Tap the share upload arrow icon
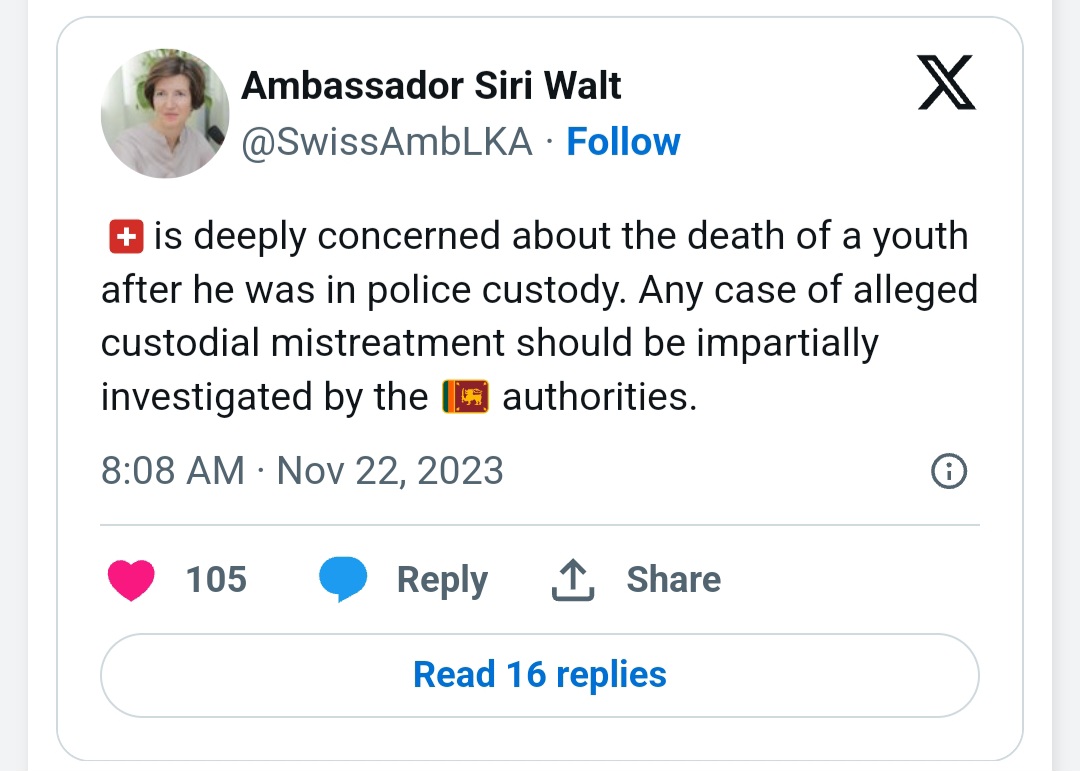This screenshot has height=771, width=1080. (573, 579)
